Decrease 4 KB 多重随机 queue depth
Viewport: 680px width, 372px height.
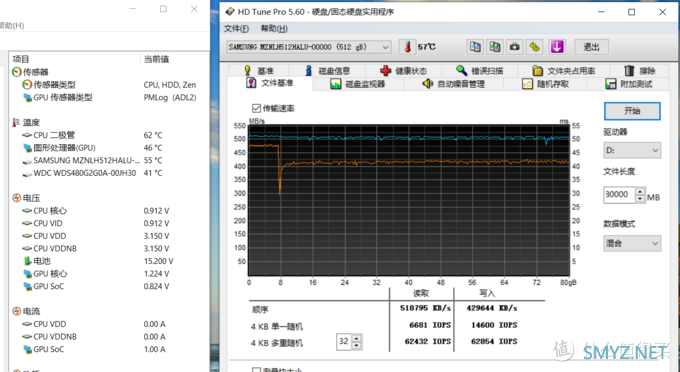[356, 346]
